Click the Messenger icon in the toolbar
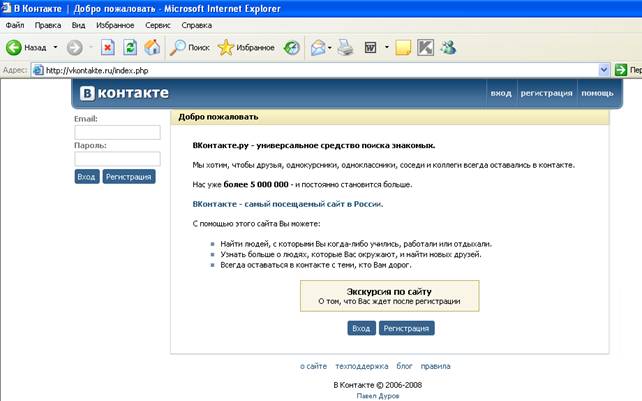Screen dimensions: 642x401 pos(448,47)
